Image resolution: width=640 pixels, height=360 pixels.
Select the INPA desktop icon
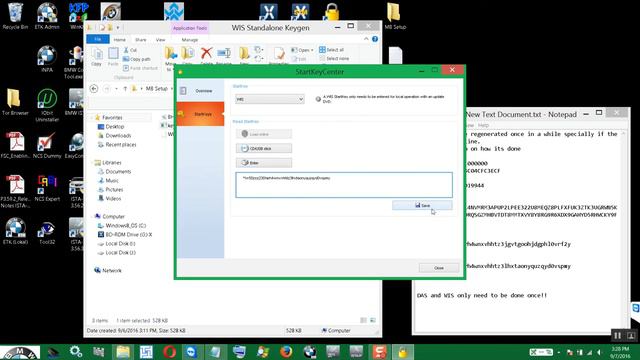(x=47, y=60)
